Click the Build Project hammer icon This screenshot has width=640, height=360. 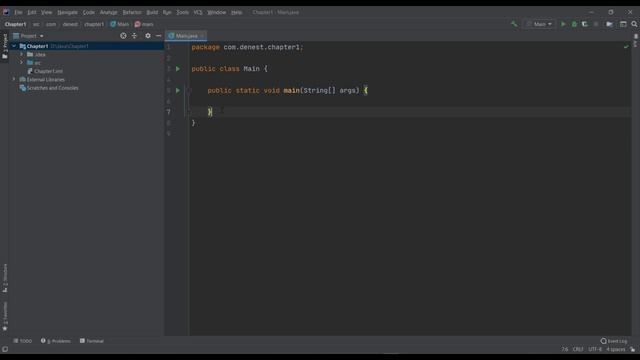click(x=514, y=24)
